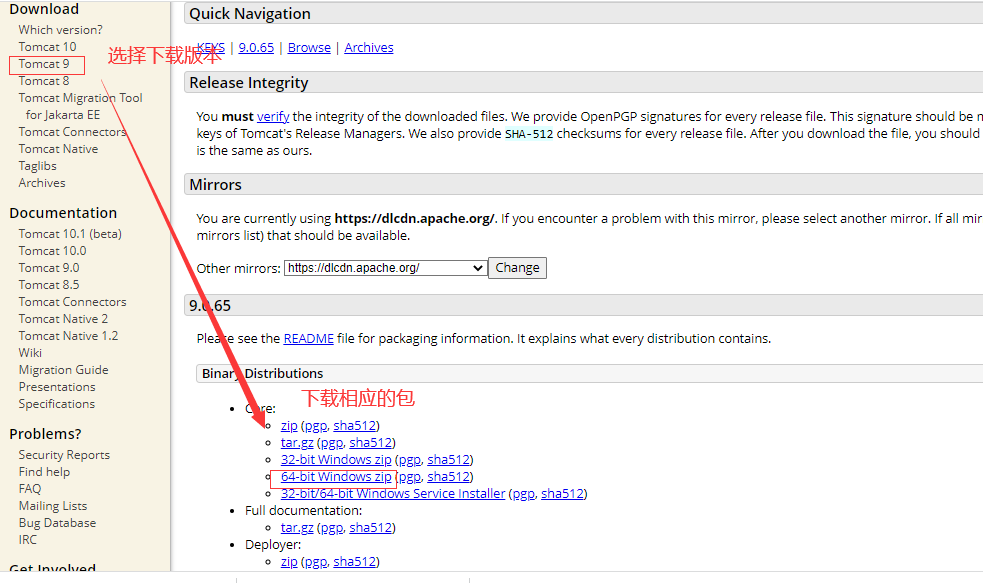Click Tomcat 10 download link
The width and height of the screenshot is (983, 583).
pyautogui.click(x=47, y=47)
